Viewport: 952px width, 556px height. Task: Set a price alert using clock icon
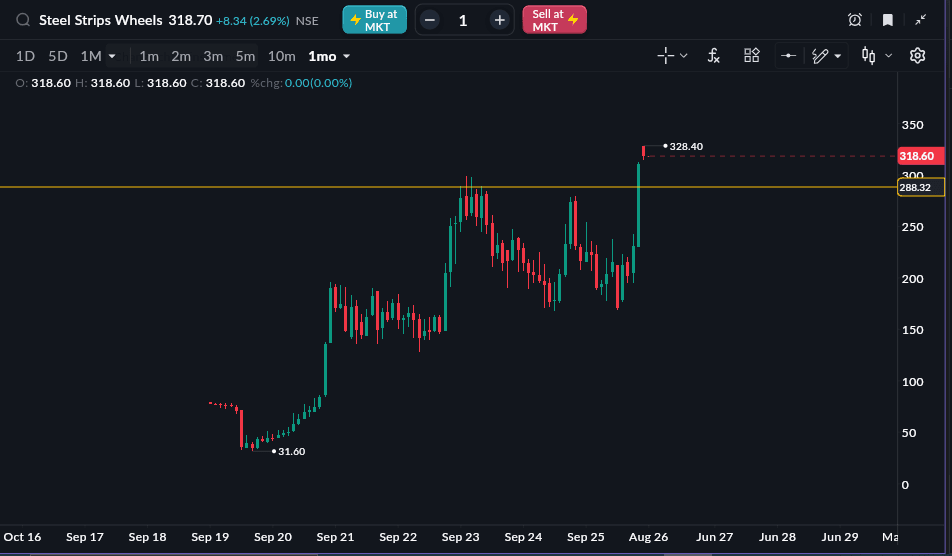click(855, 20)
